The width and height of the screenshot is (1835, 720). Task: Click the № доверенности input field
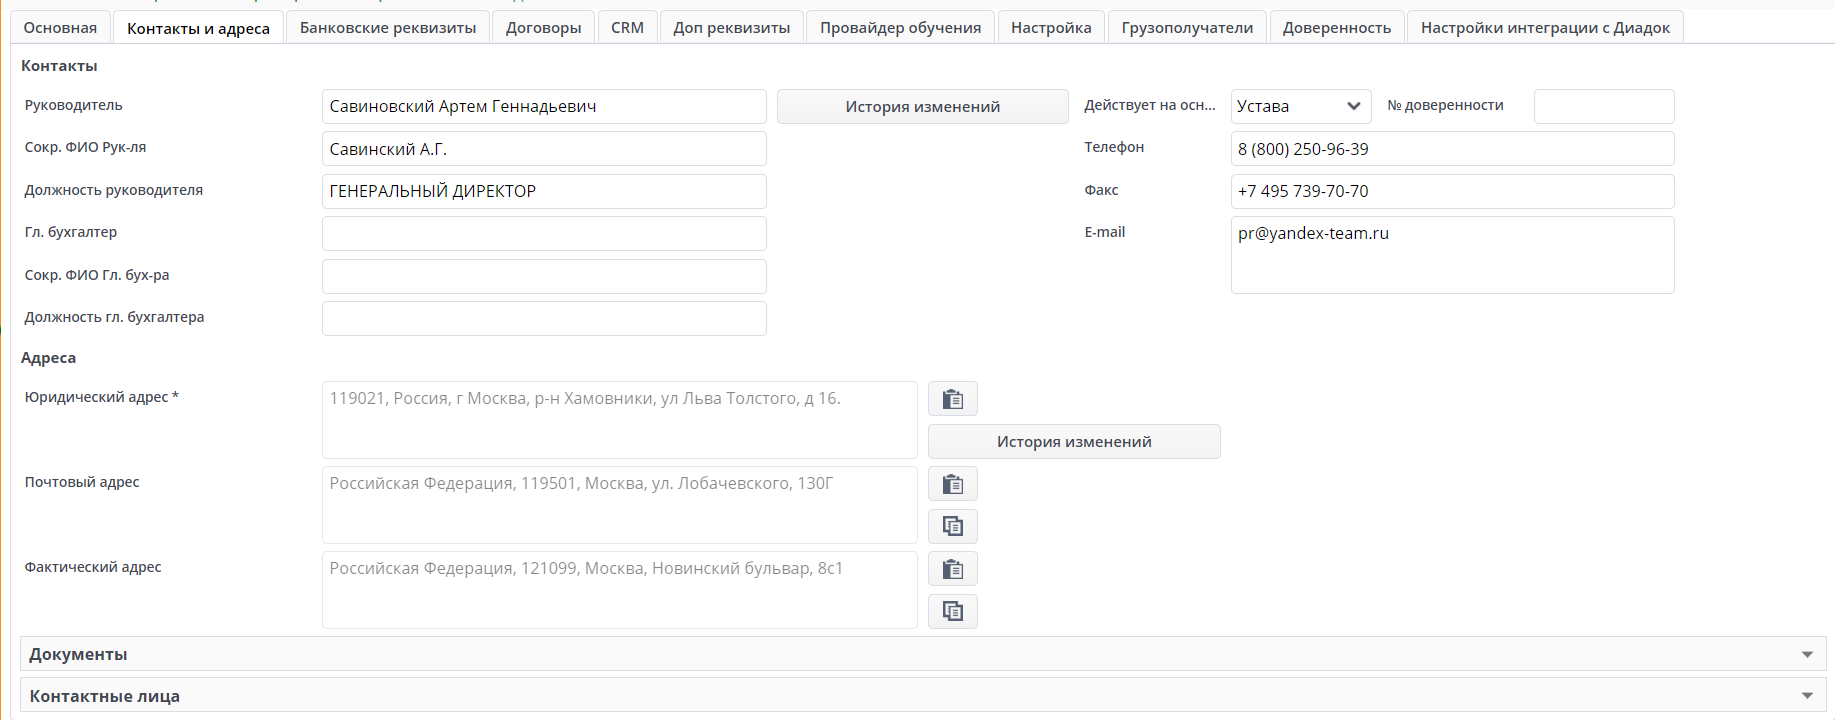[1604, 107]
